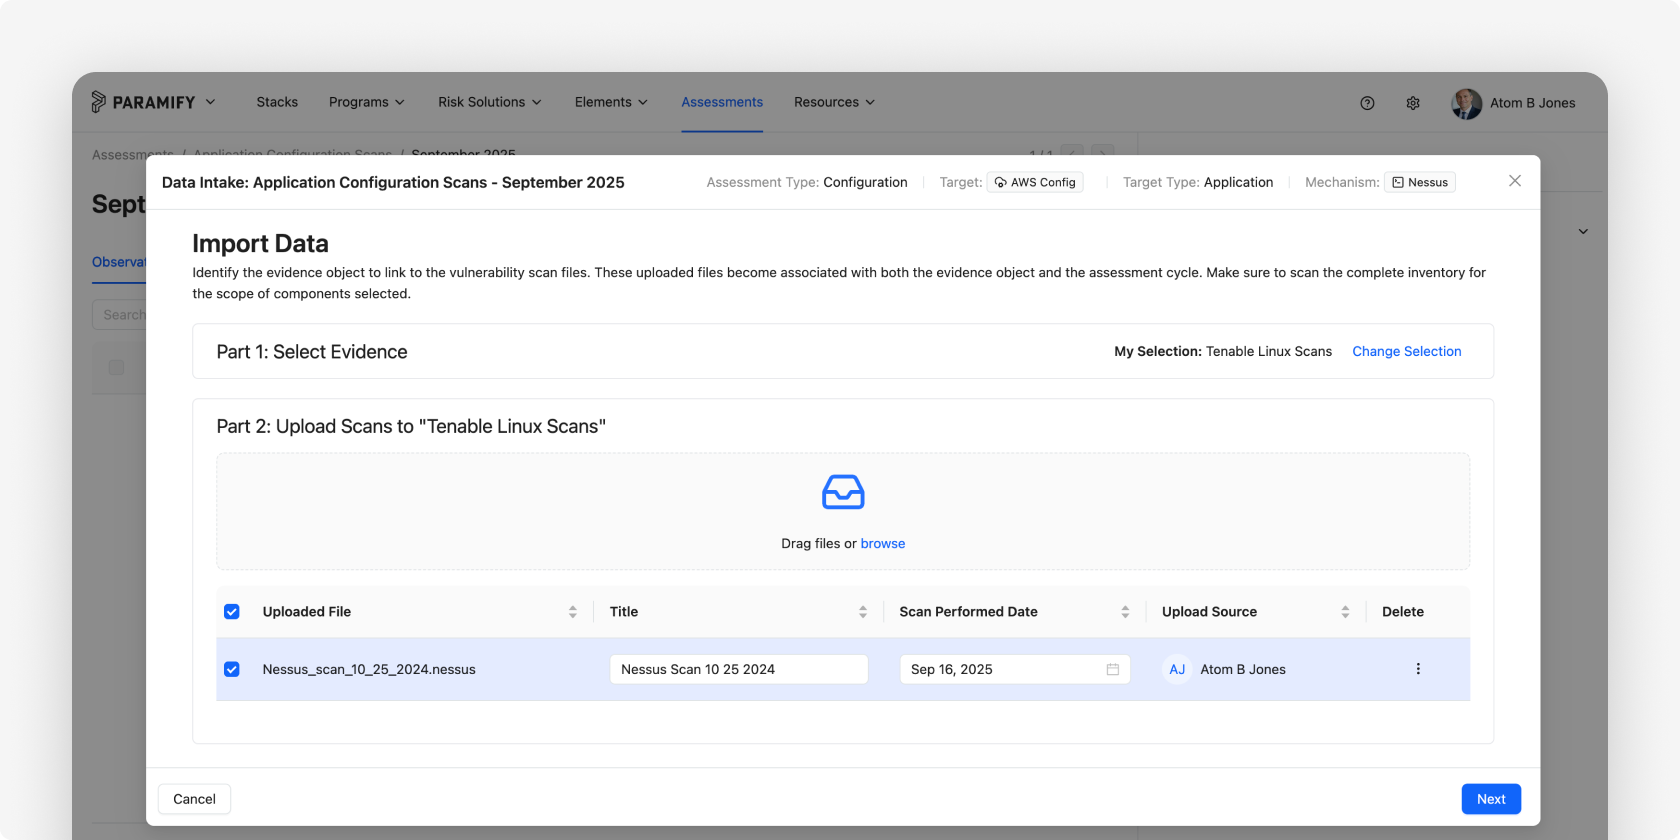The width and height of the screenshot is (1680, 840).
Task: Click the Next button
Action: click(1491, 799)
